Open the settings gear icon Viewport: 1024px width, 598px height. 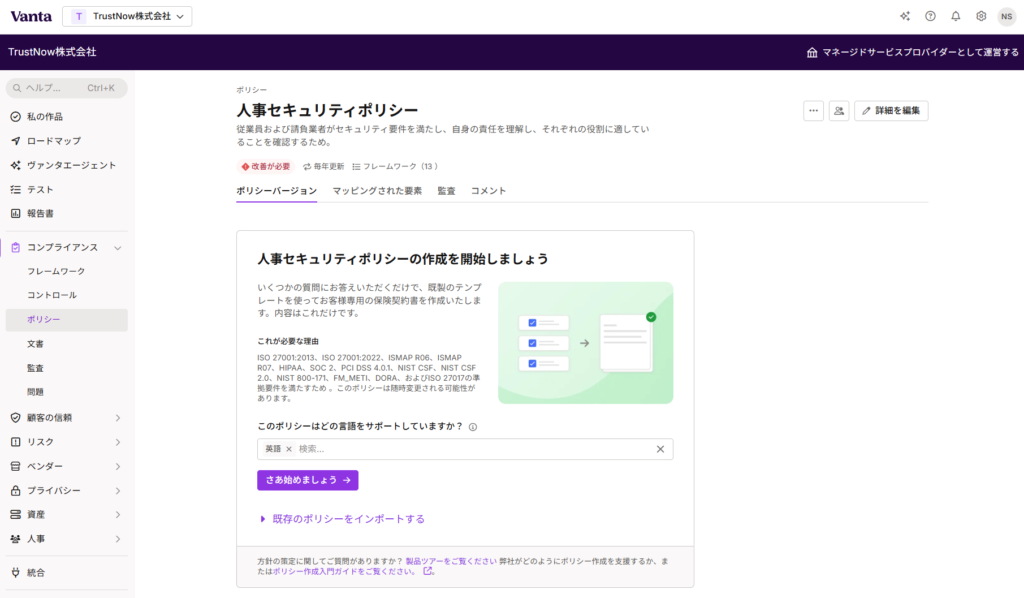(981, 16)
